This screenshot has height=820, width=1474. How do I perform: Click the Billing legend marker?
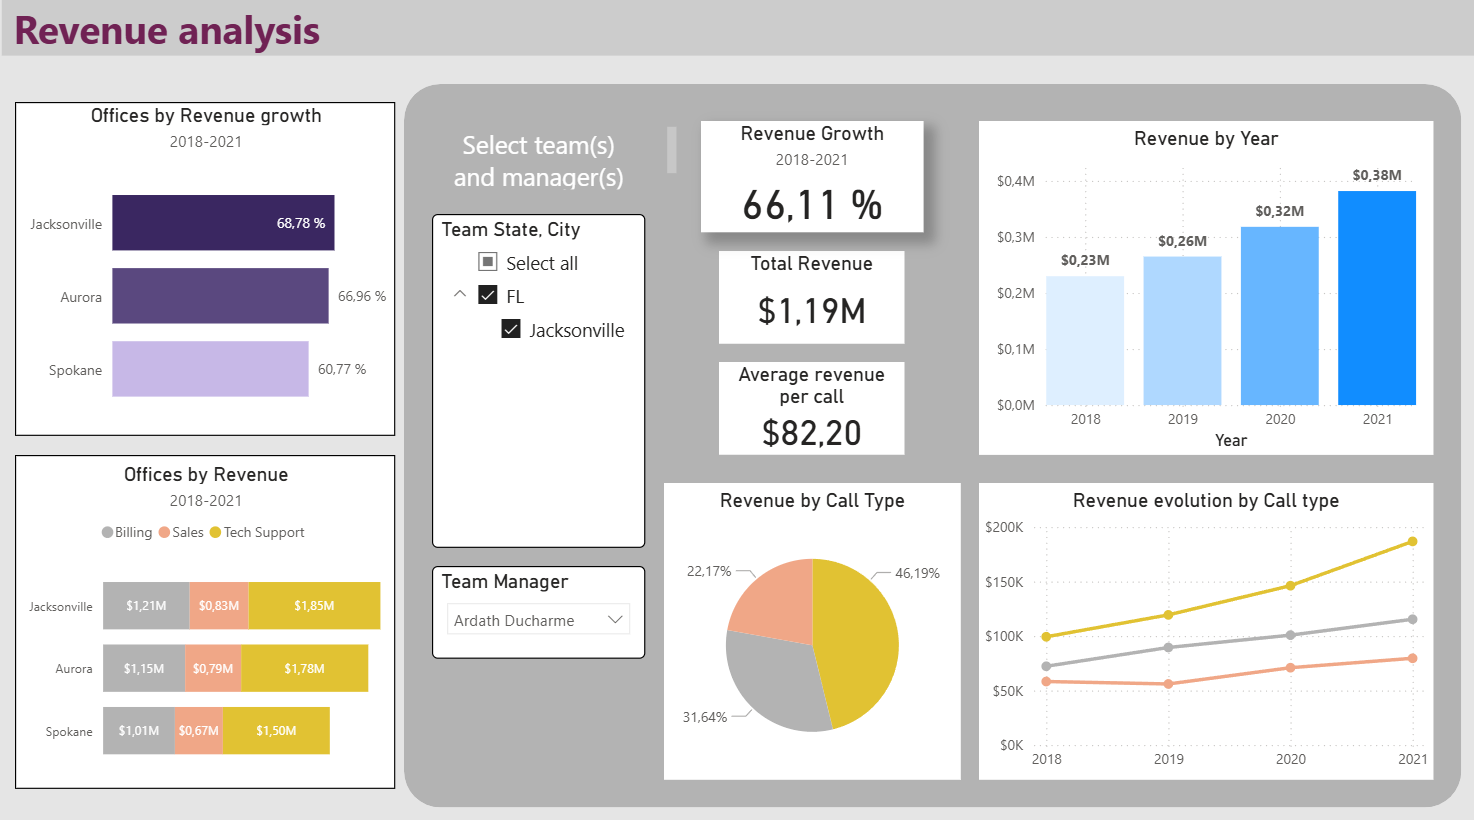[107, 533]
